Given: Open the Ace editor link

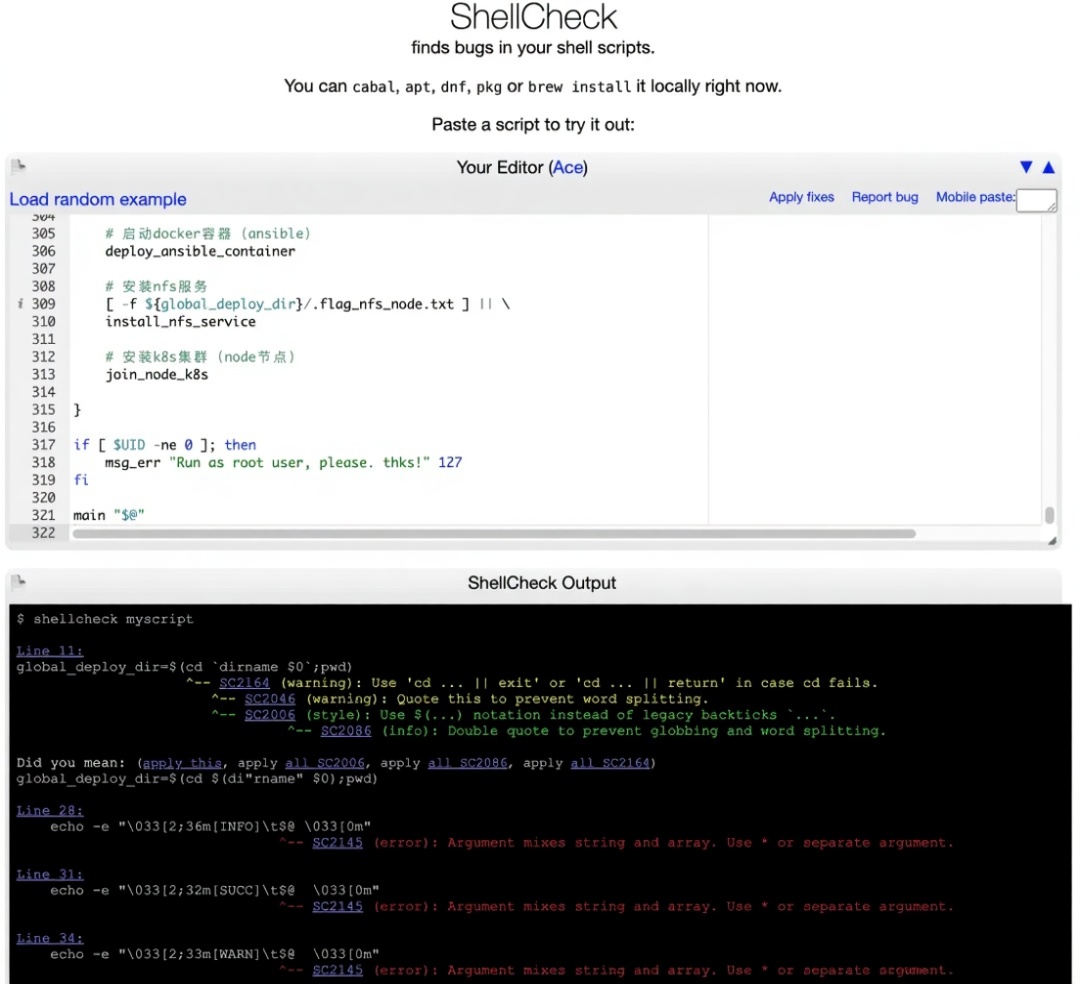Looking at the screenshot, I should point(567,167).
